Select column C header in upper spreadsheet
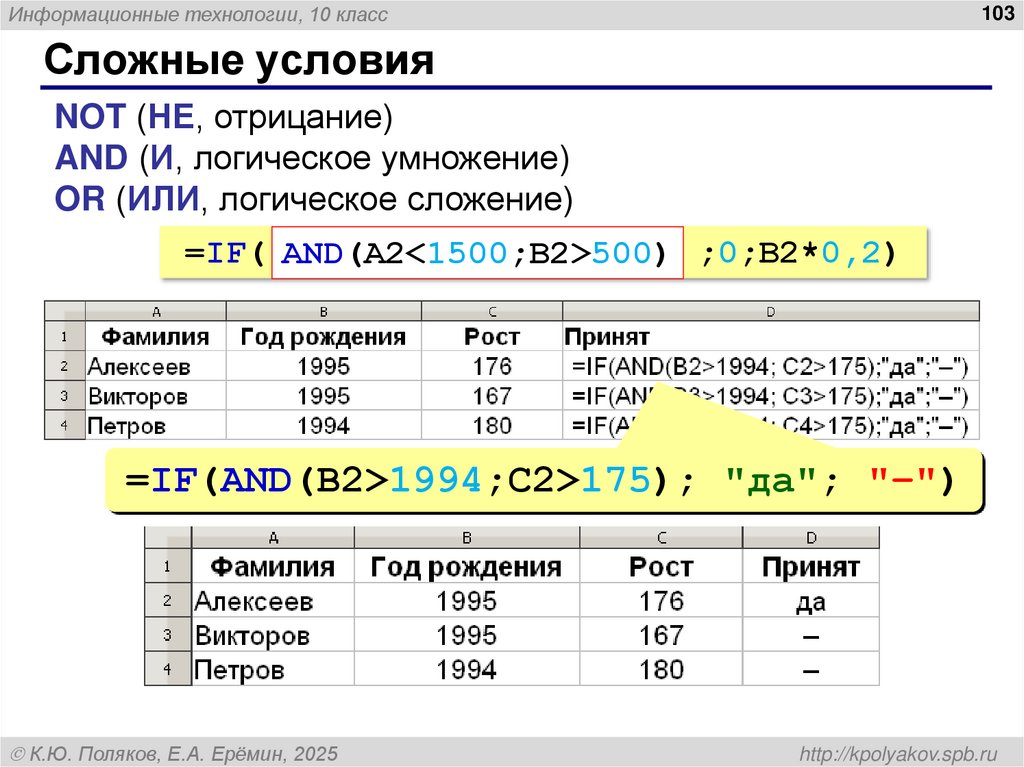Screen dimensions: 1024x767 coord(492,311)
